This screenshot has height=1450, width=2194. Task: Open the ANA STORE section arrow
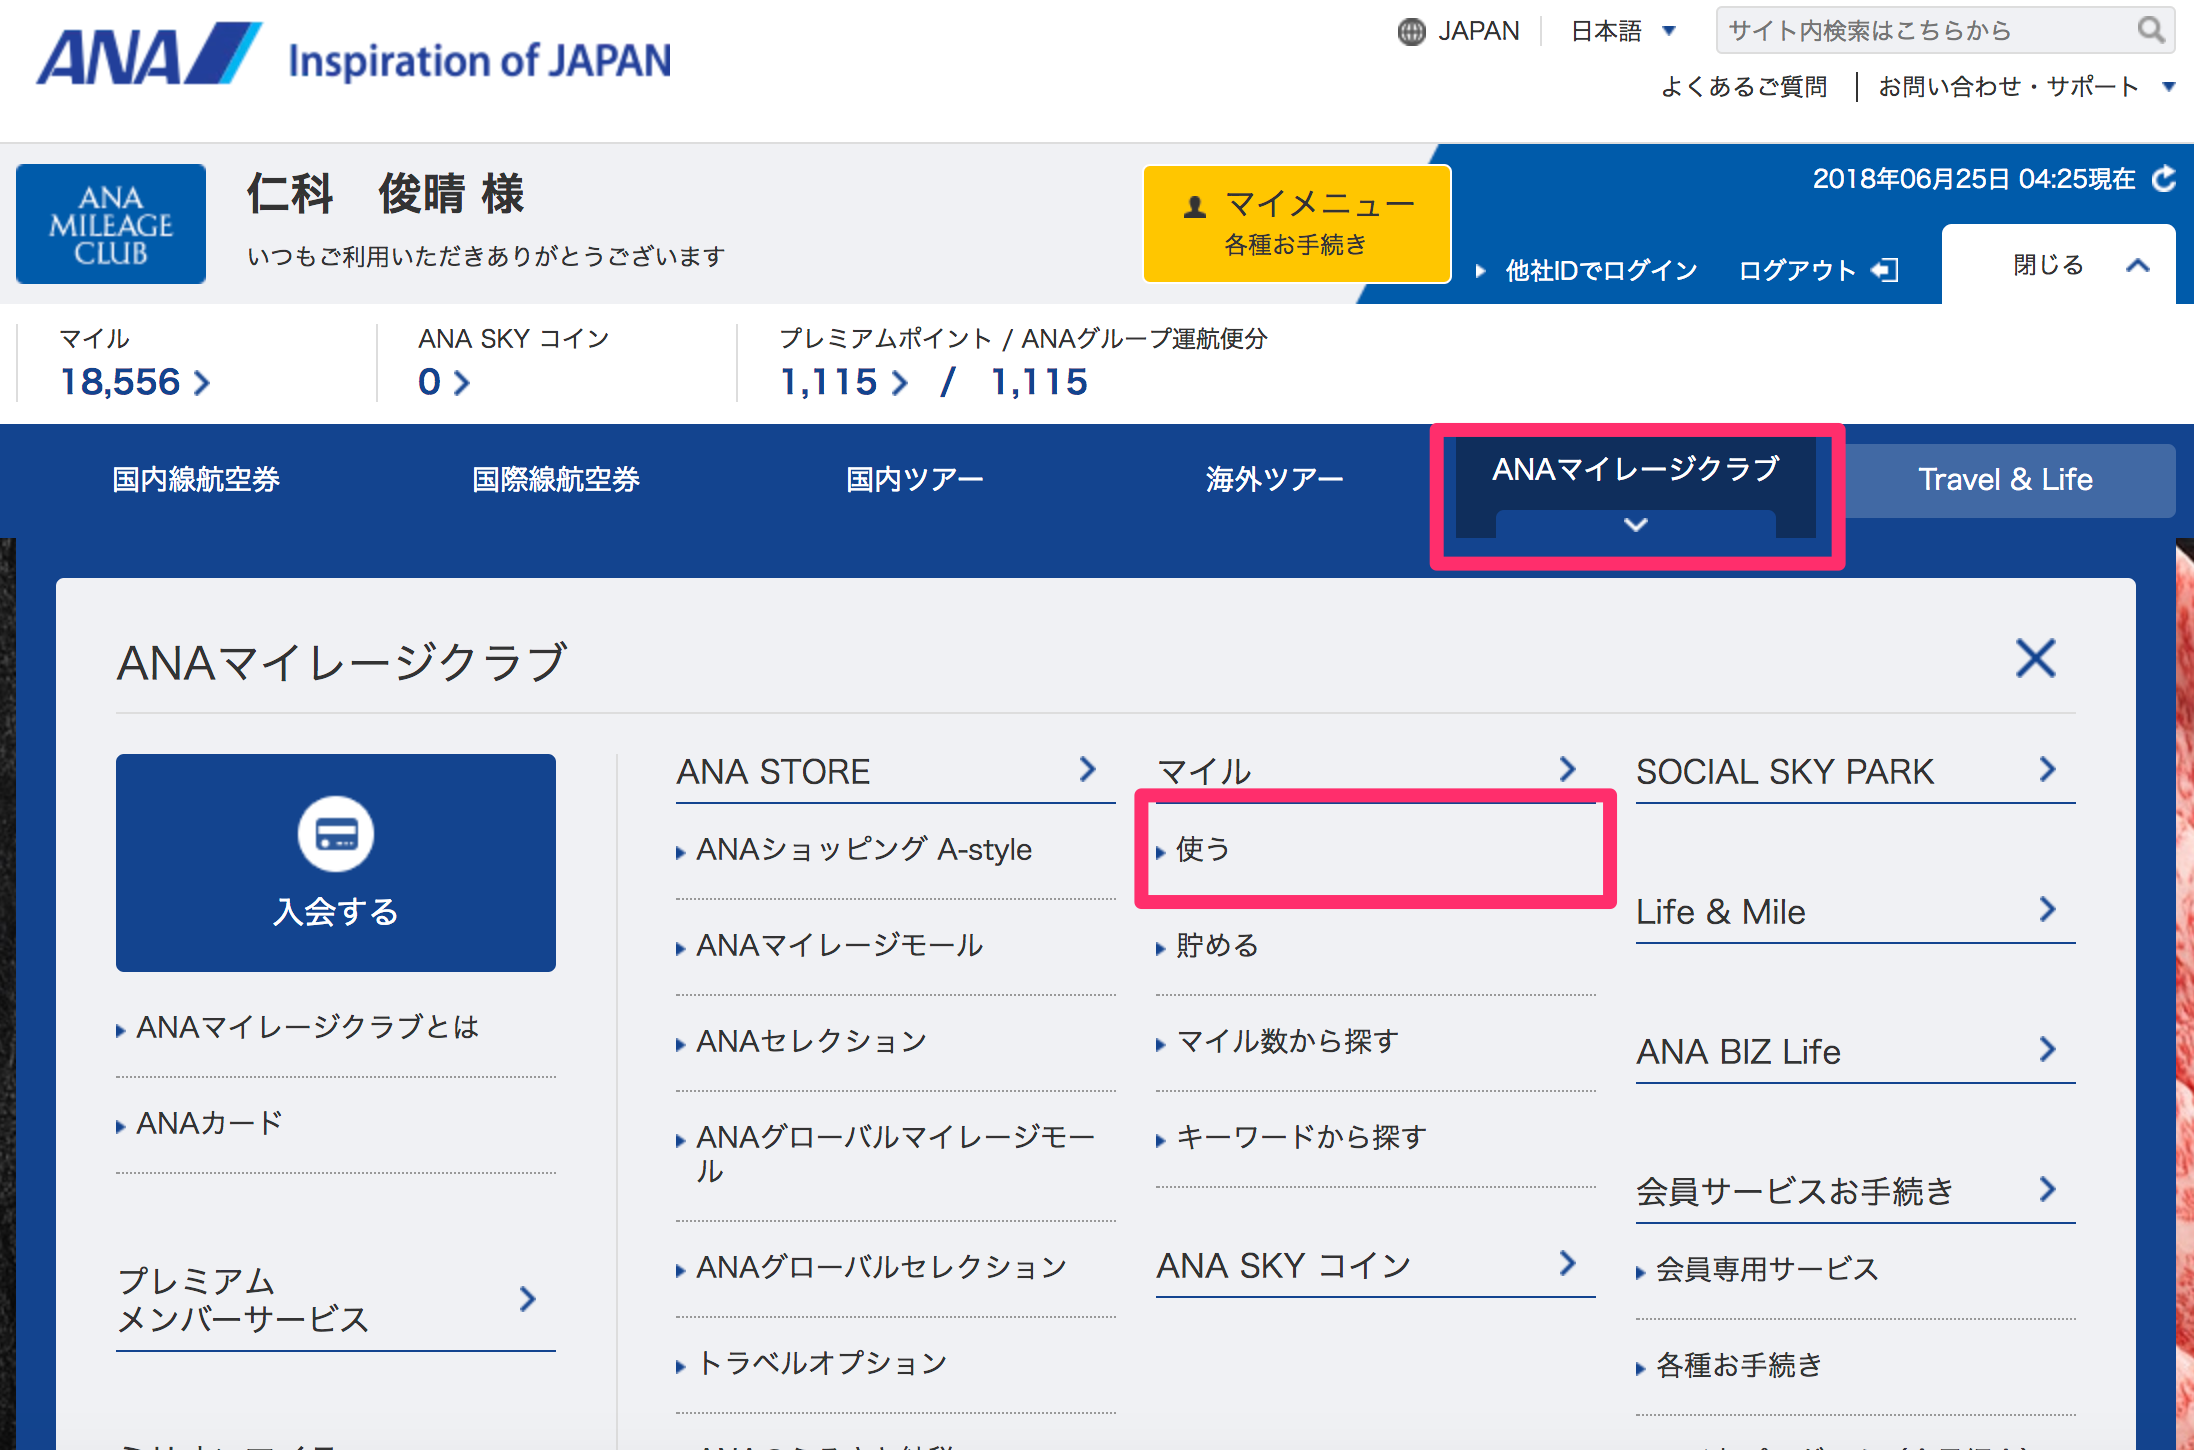point(1088,770)
